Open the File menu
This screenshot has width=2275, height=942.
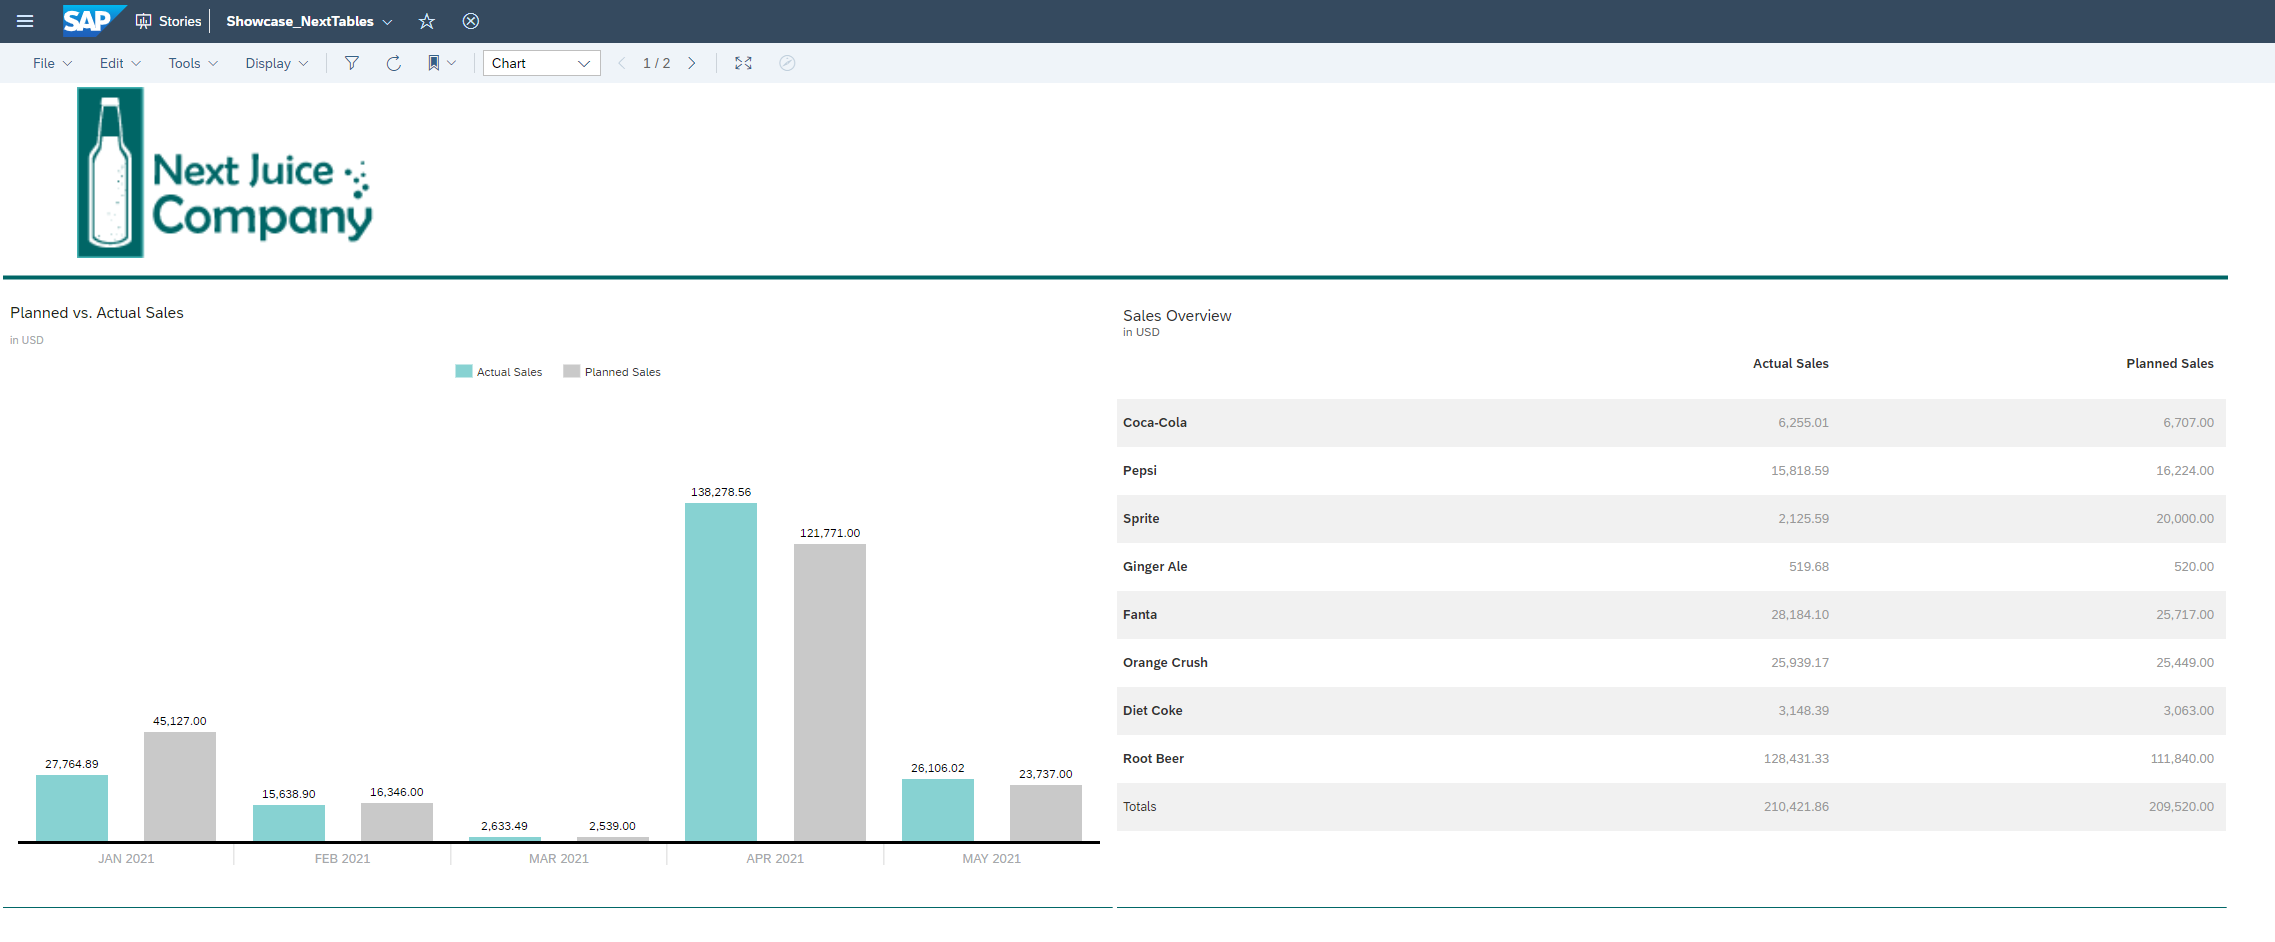click(53, 63)
